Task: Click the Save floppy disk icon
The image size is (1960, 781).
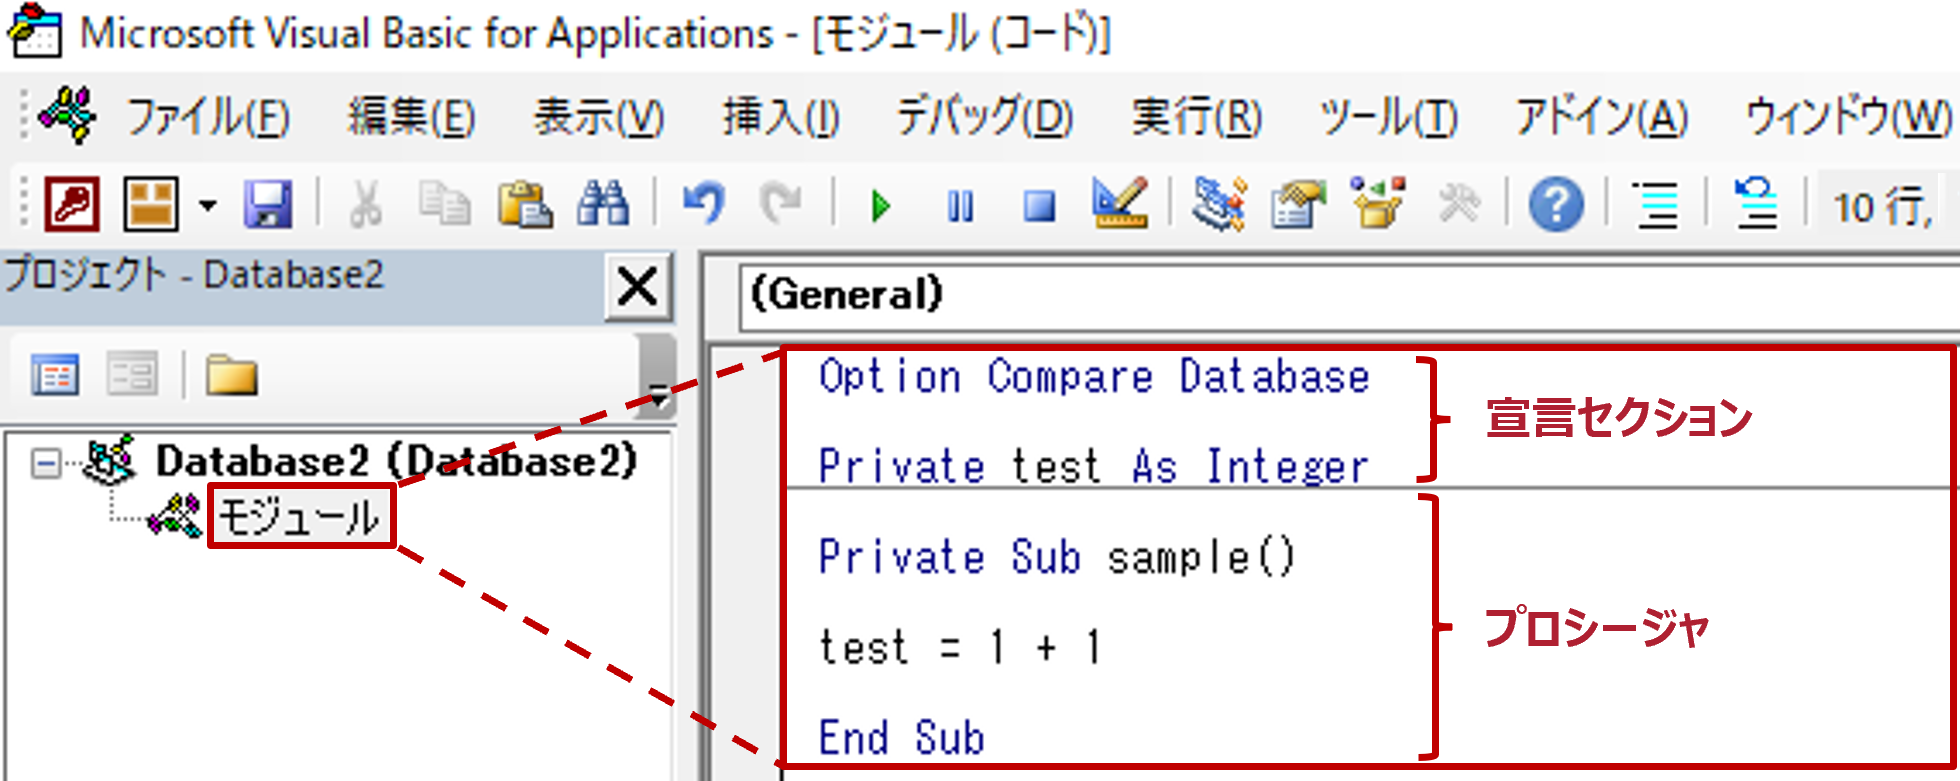Action: 268,205
